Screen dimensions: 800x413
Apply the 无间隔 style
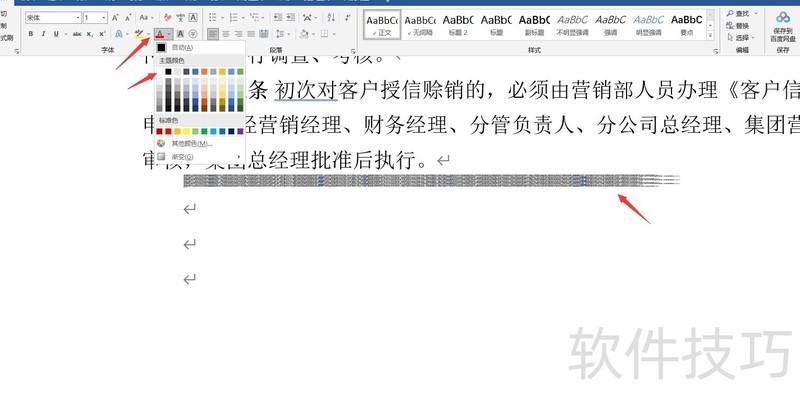point(420,25)
